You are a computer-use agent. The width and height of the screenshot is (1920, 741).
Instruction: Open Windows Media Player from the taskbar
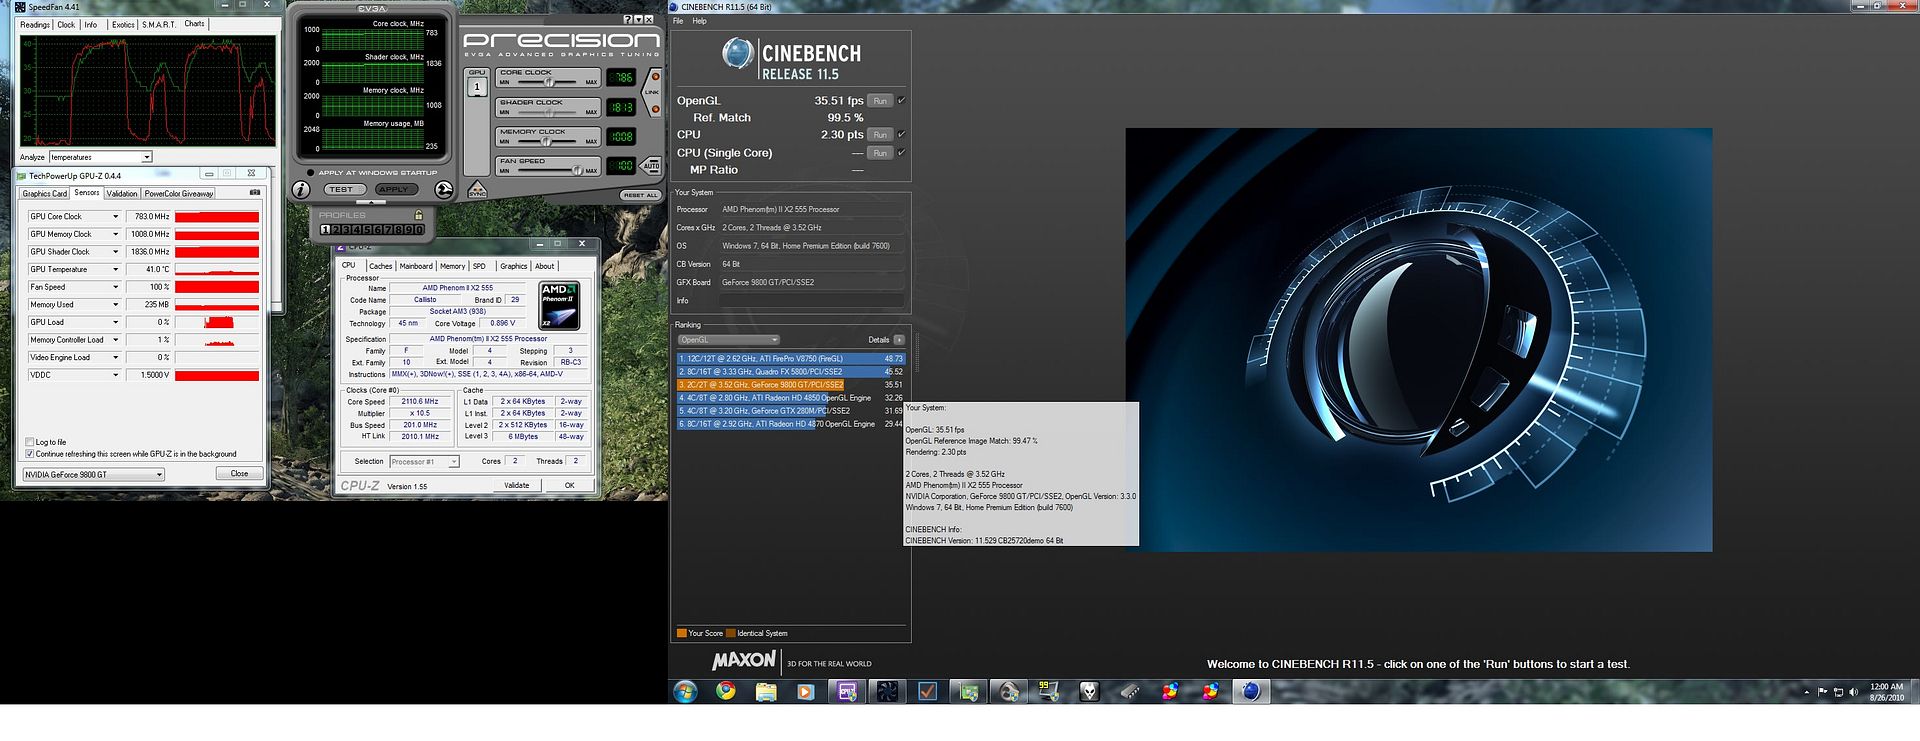tap(806, 691)
